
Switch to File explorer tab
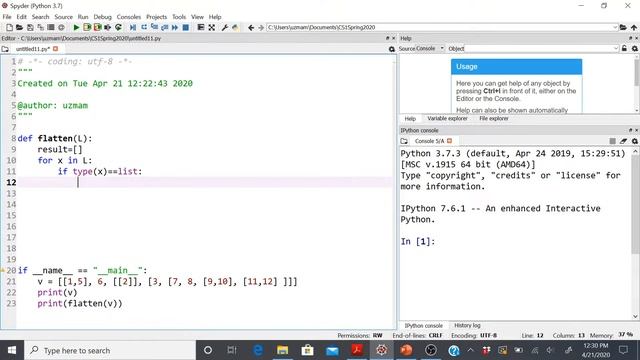pos(493,118)
